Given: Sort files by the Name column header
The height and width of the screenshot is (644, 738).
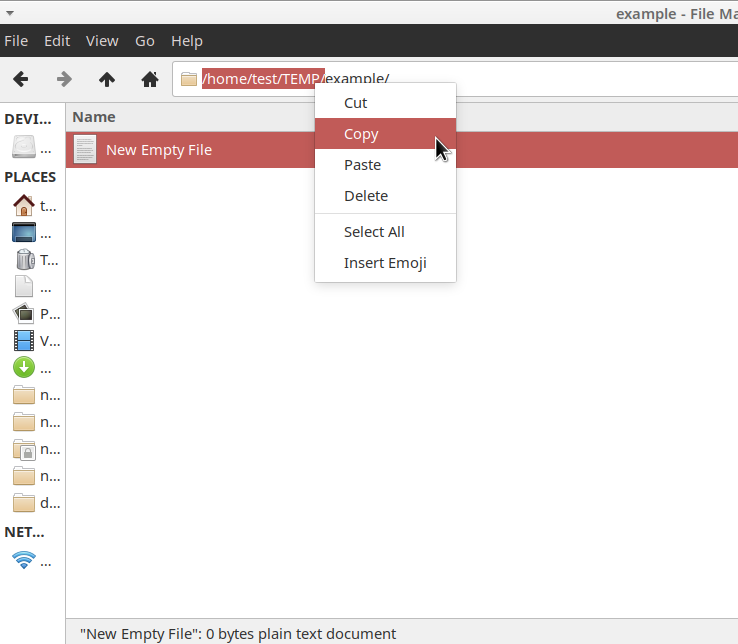Looking at the screenshot, I should click(94, 117).
